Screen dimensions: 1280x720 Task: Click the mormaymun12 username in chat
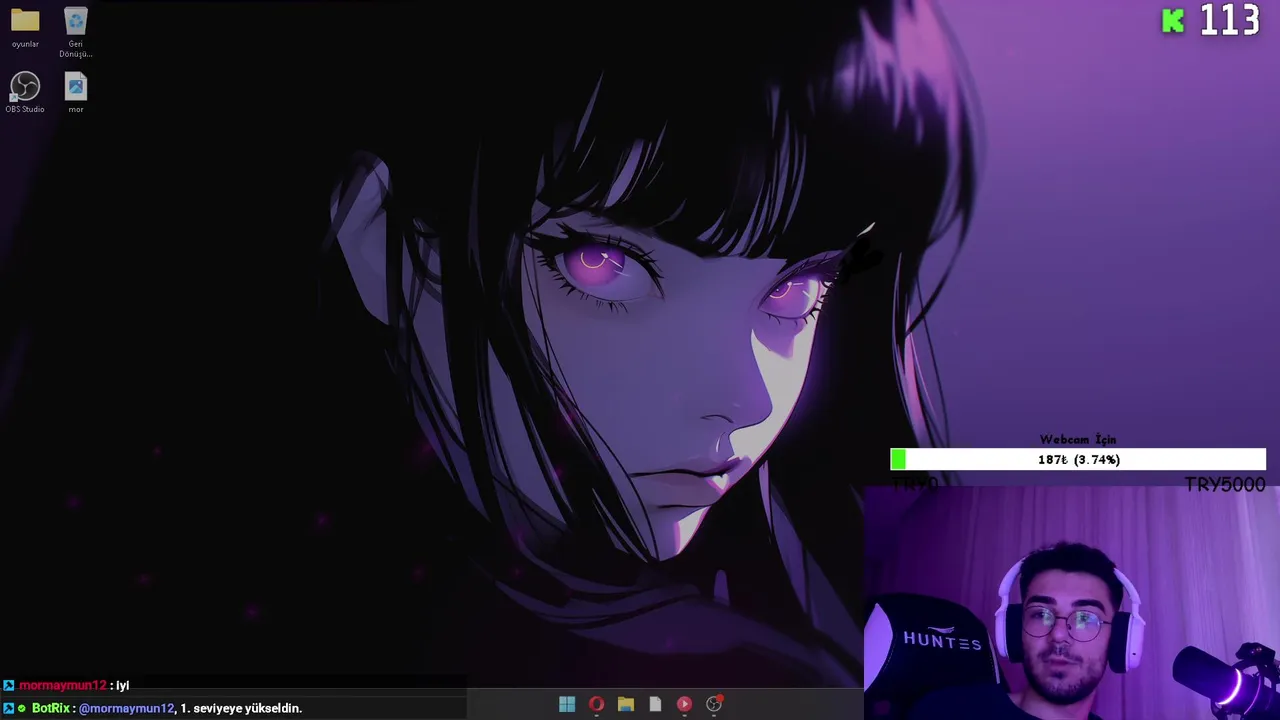point(62,685)
